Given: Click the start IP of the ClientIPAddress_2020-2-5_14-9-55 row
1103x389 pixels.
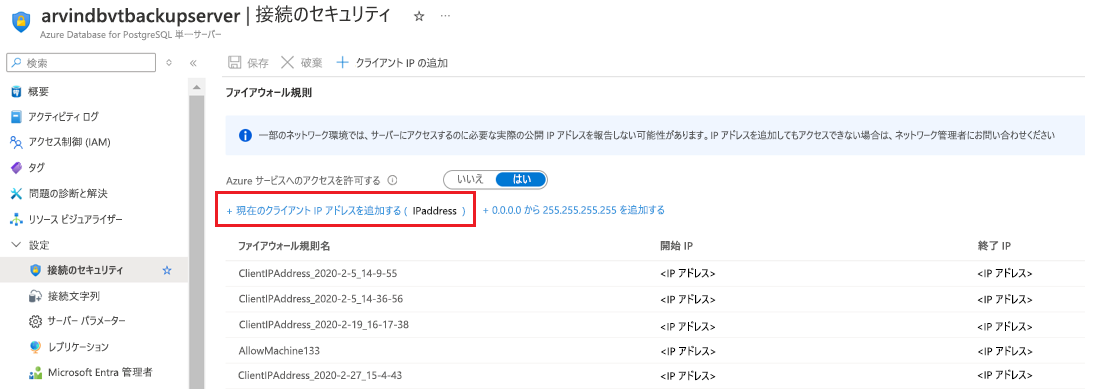Looking at the screenshot, I should [x=687, y=273].
